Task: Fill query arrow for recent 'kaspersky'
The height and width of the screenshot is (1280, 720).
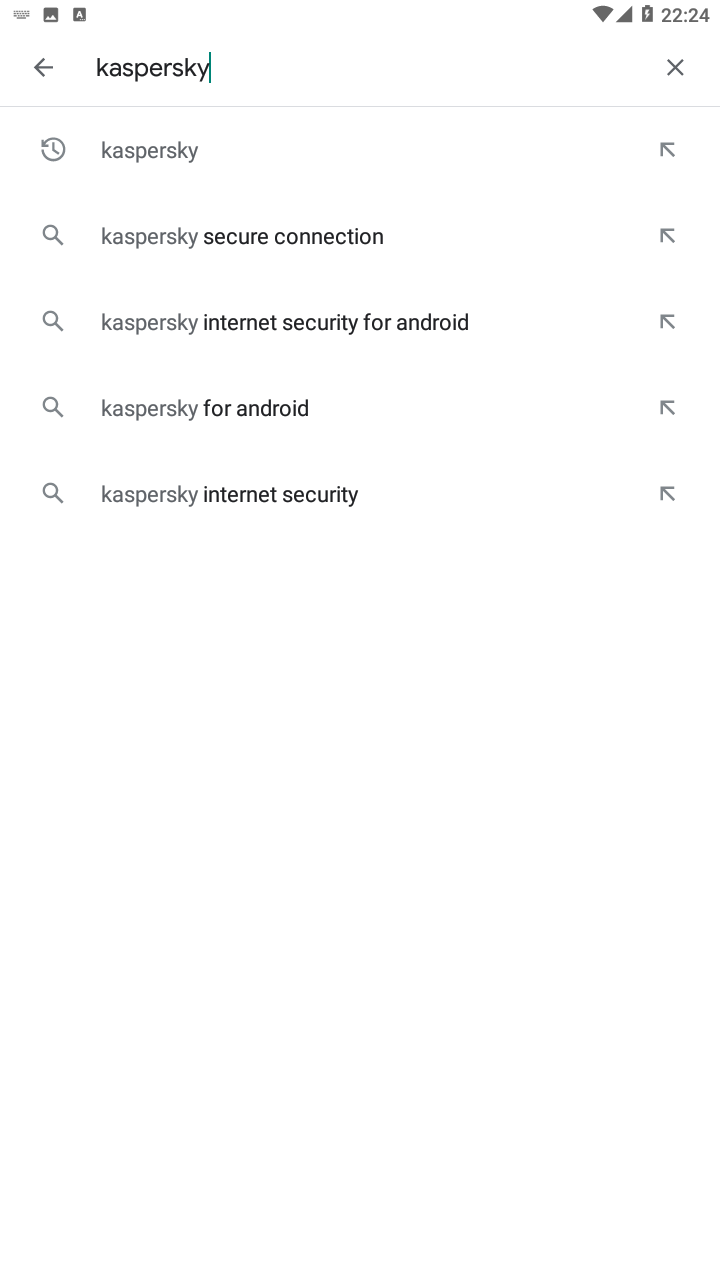Action: (667, 150)
